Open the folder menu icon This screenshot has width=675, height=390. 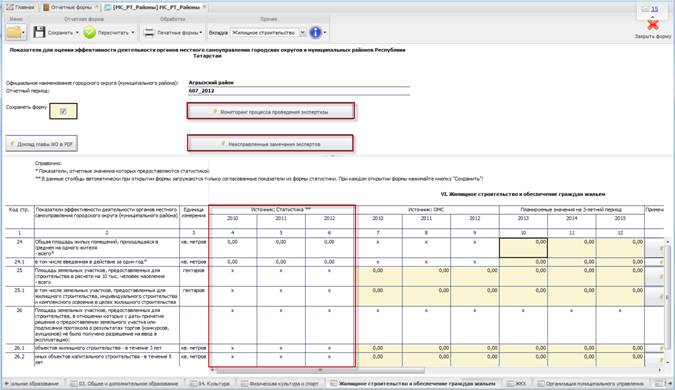[x=14, y=32]
